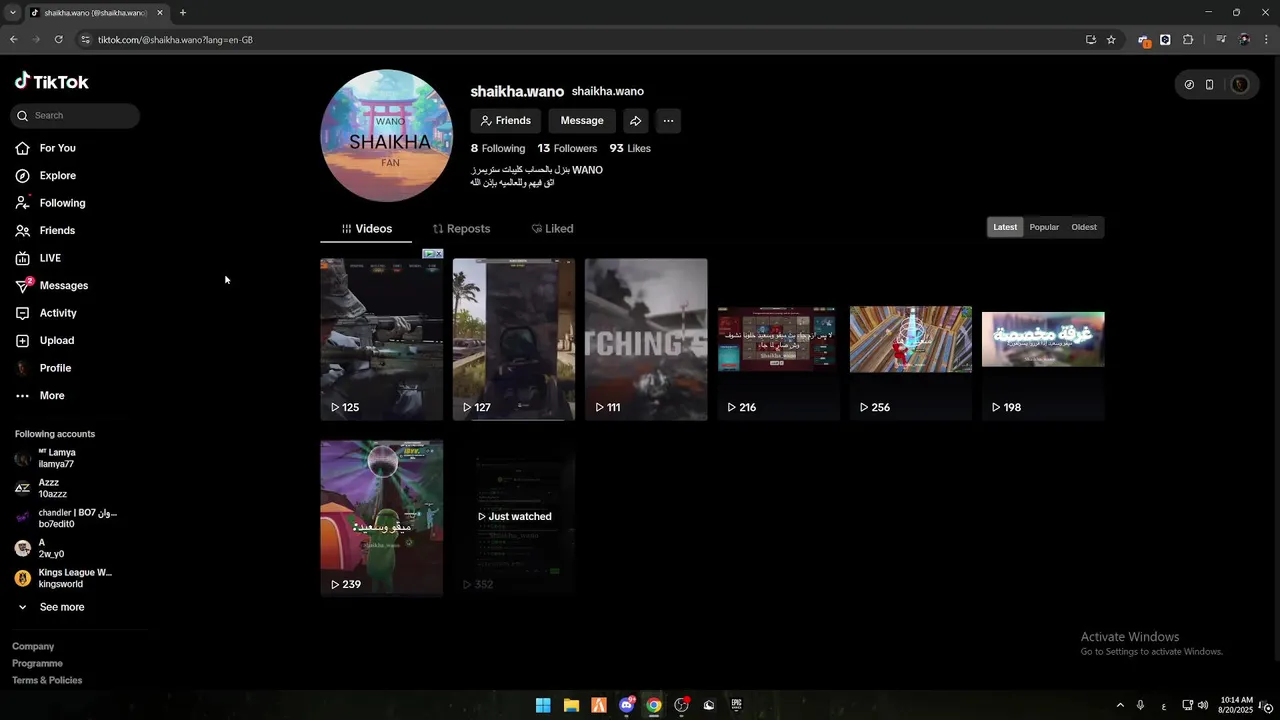Open the Terms & Policies link
Image resolution: width=1280 pixels, height=720 pixels.
tap(47, 681)
